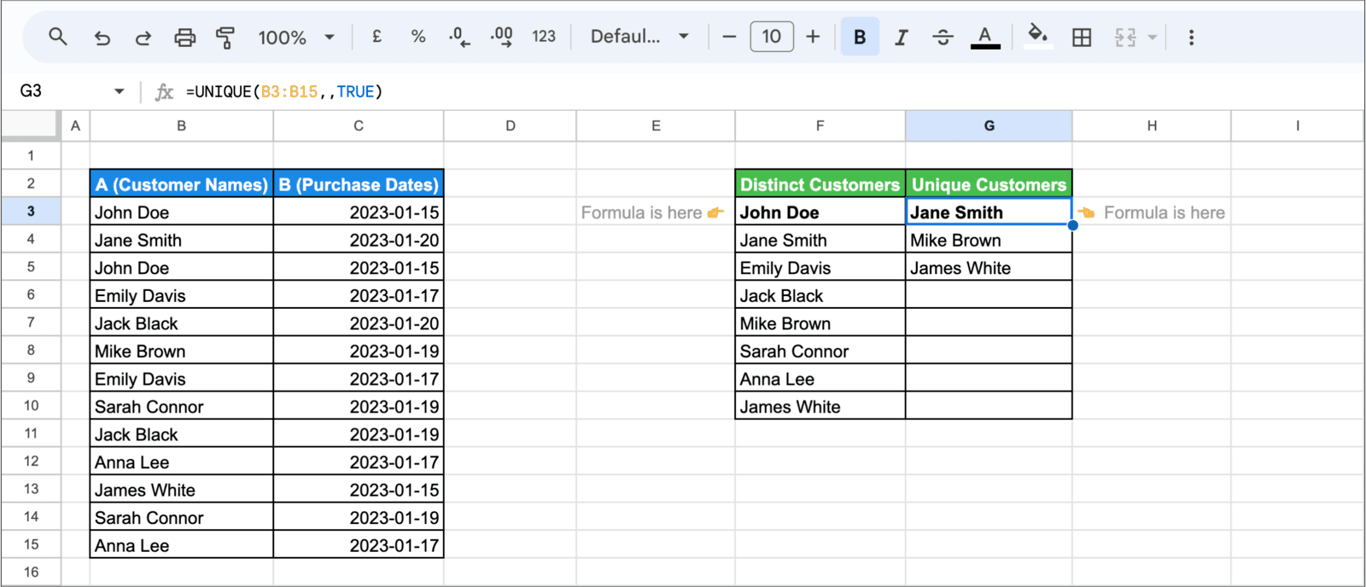Select column G header
This screenshot has width=1366, height=587.
[989, 126]
